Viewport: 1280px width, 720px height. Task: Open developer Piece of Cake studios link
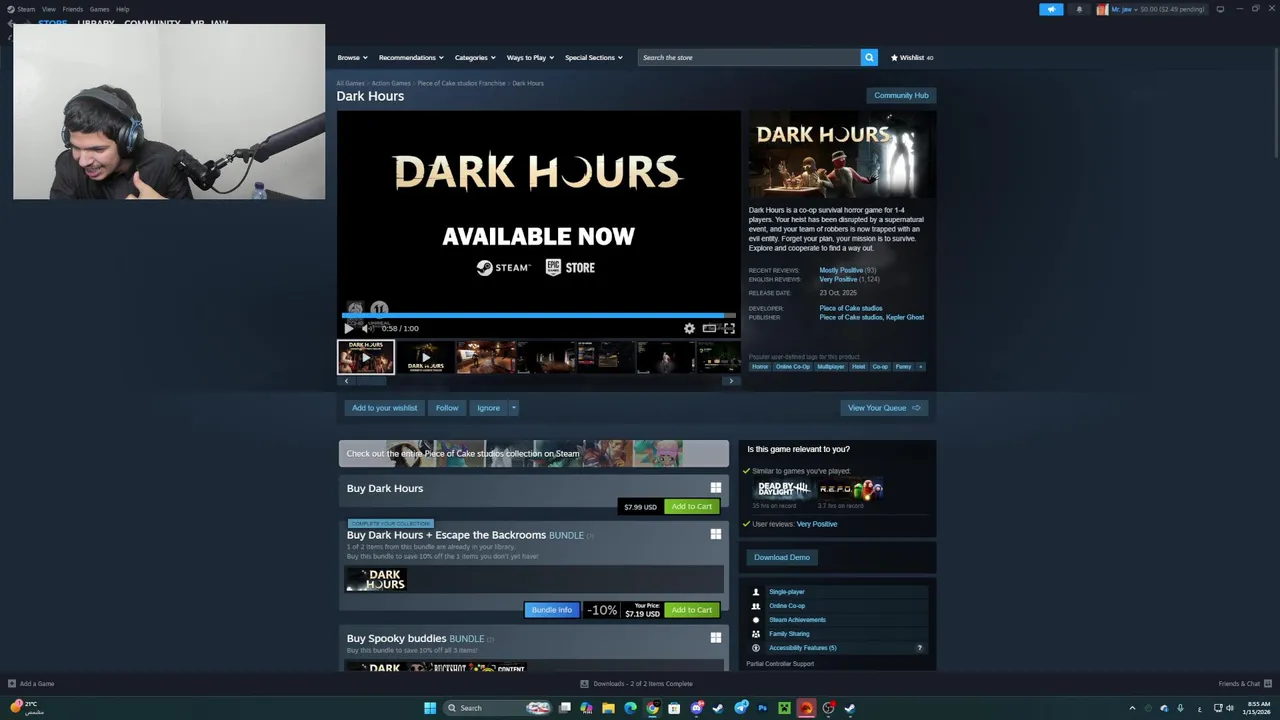pos(851,308)
